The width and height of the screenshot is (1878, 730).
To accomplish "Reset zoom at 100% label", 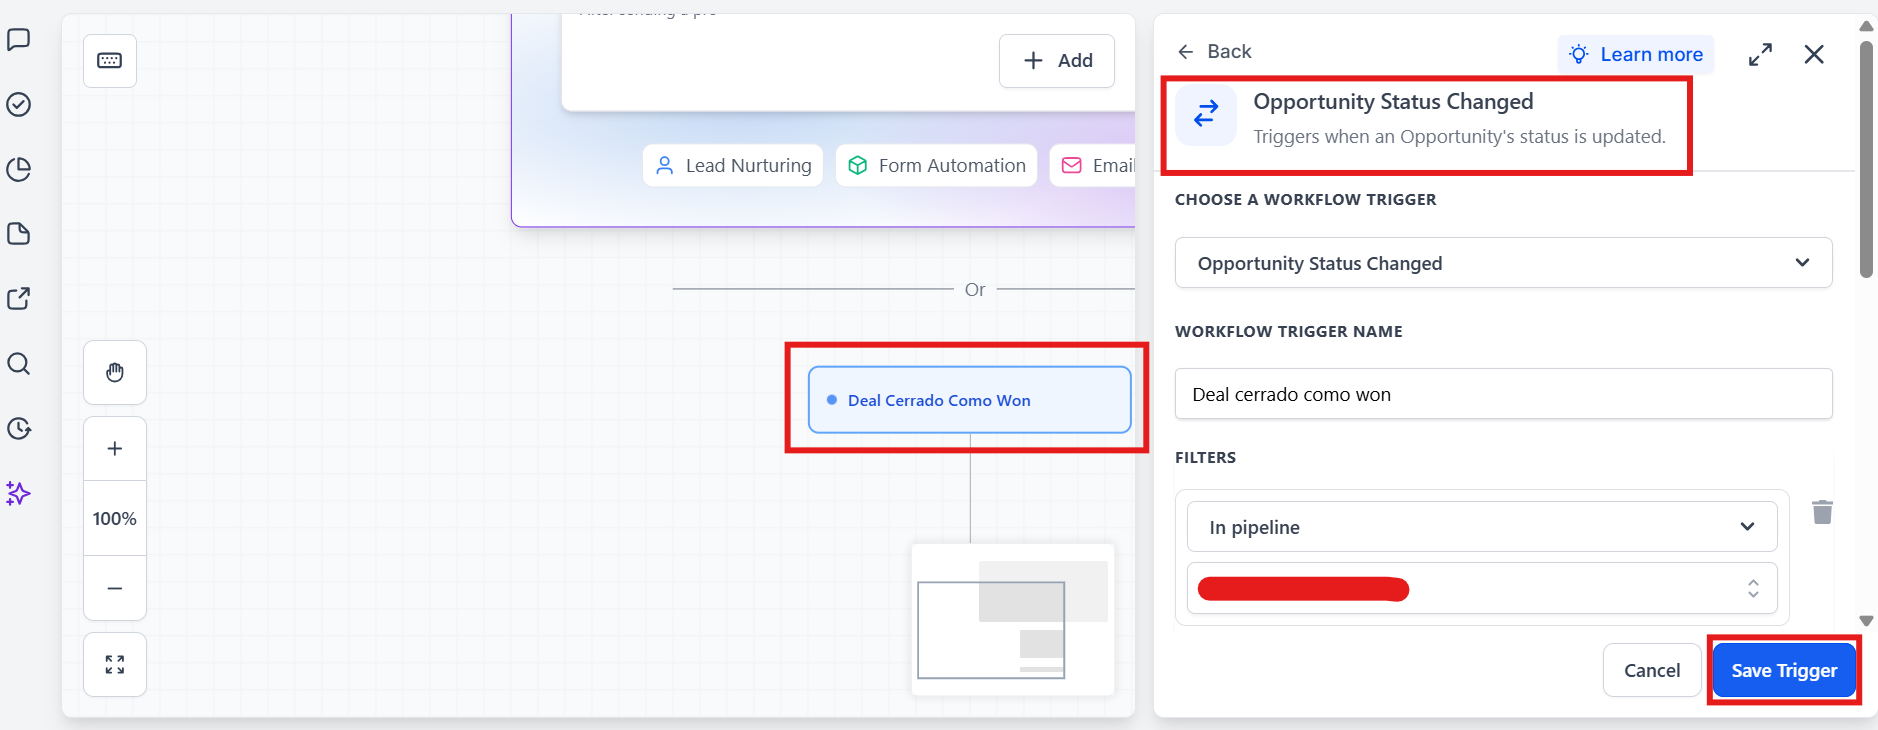I will (x=115, y=518).
